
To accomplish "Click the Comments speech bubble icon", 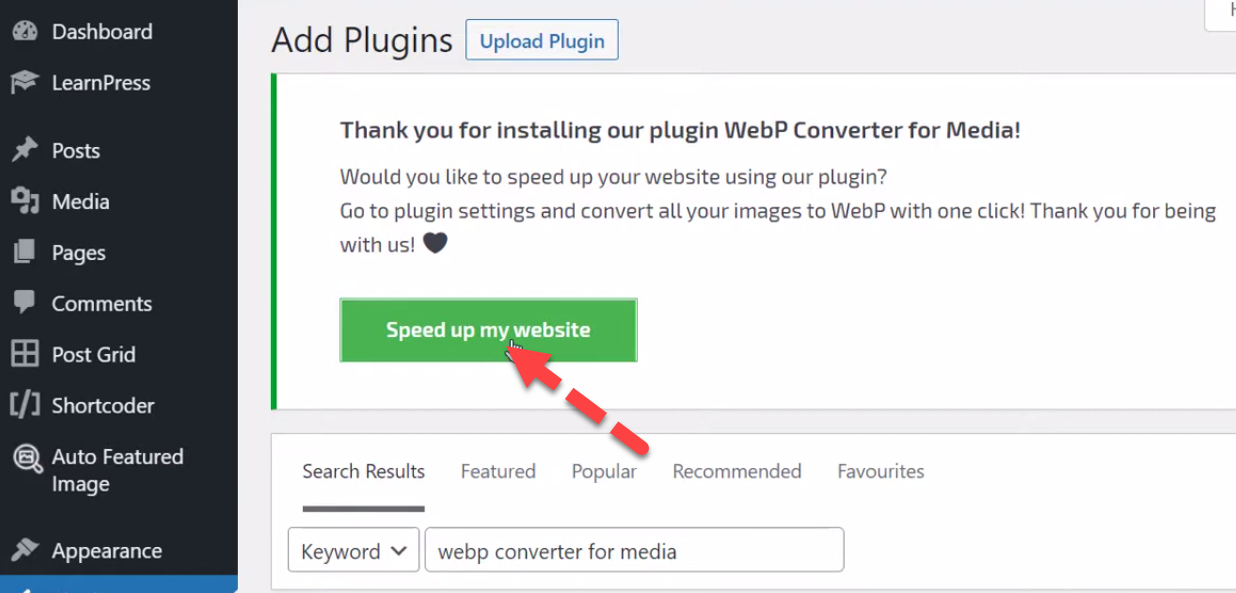I will pyautogui.click(x=24, y=303).
